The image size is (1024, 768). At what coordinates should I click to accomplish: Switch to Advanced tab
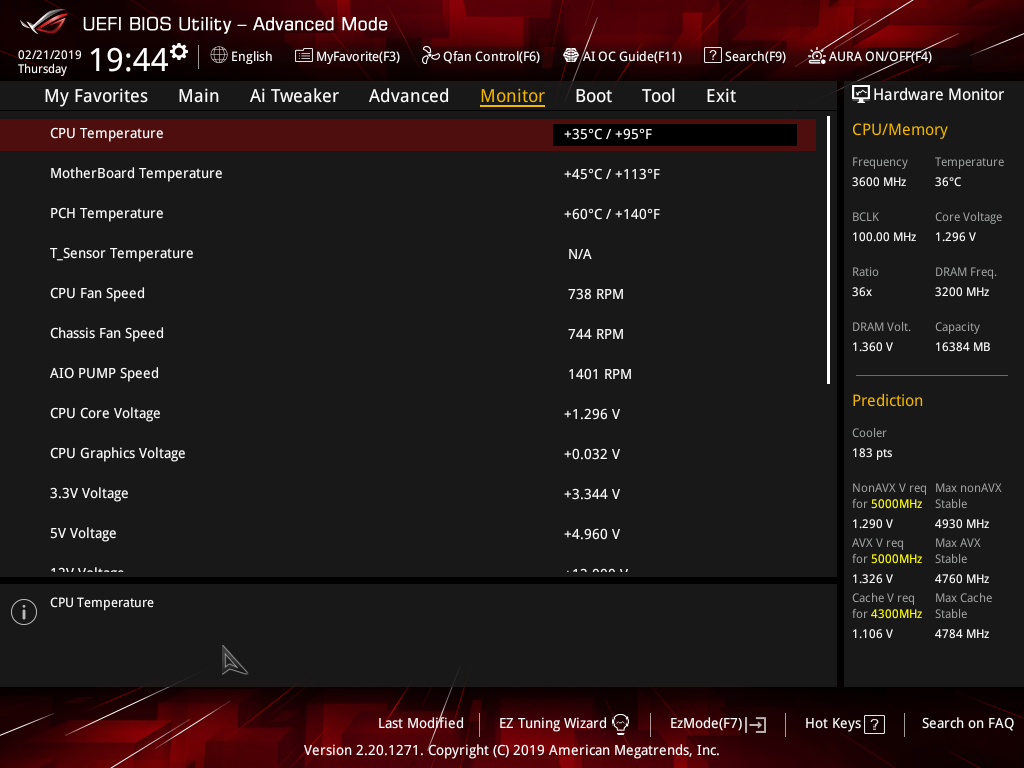(409, 96)
